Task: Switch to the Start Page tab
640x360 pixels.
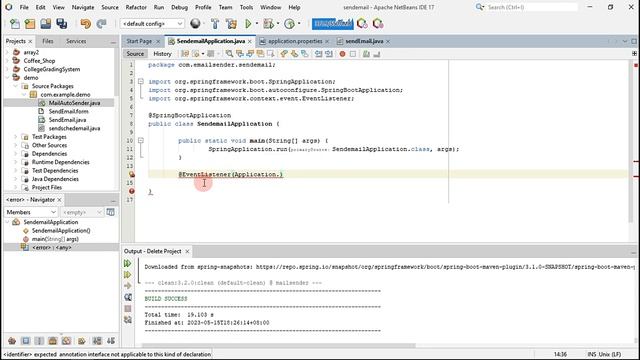Action: click(139, 41)
